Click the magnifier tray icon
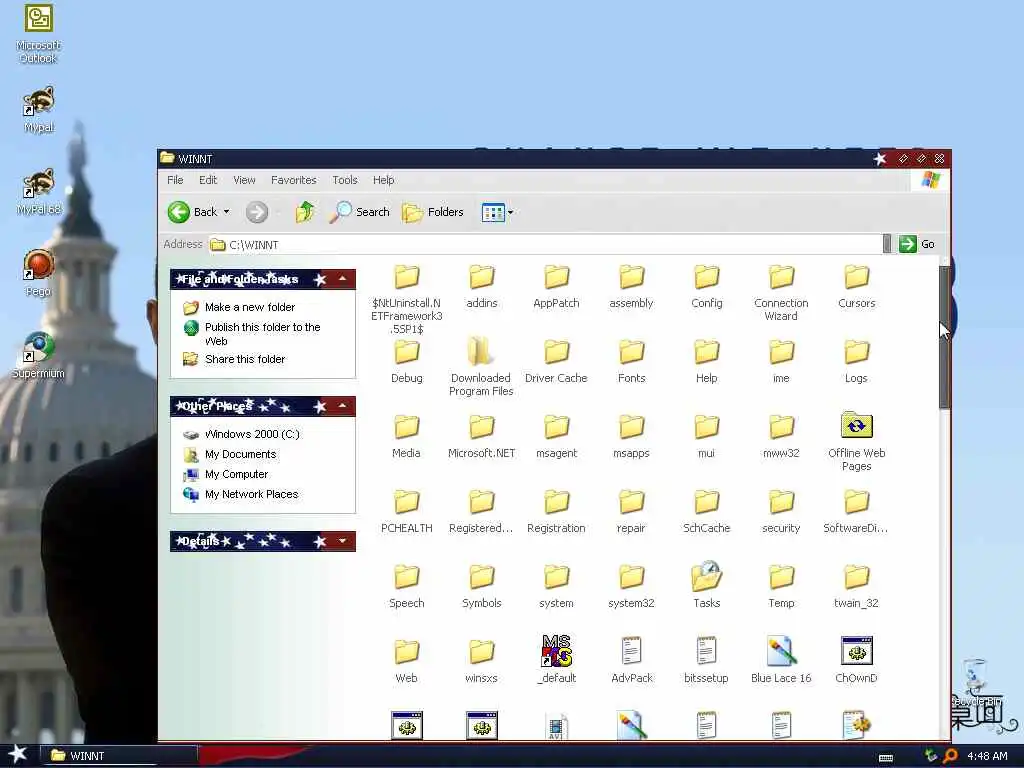1024x768 pixels. [950, 756]
